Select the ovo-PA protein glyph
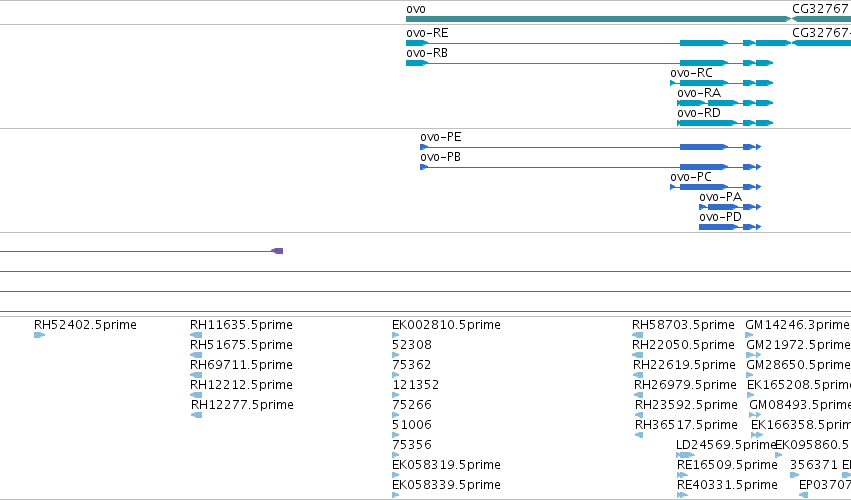The image size is (851, 500). point(730,207)
